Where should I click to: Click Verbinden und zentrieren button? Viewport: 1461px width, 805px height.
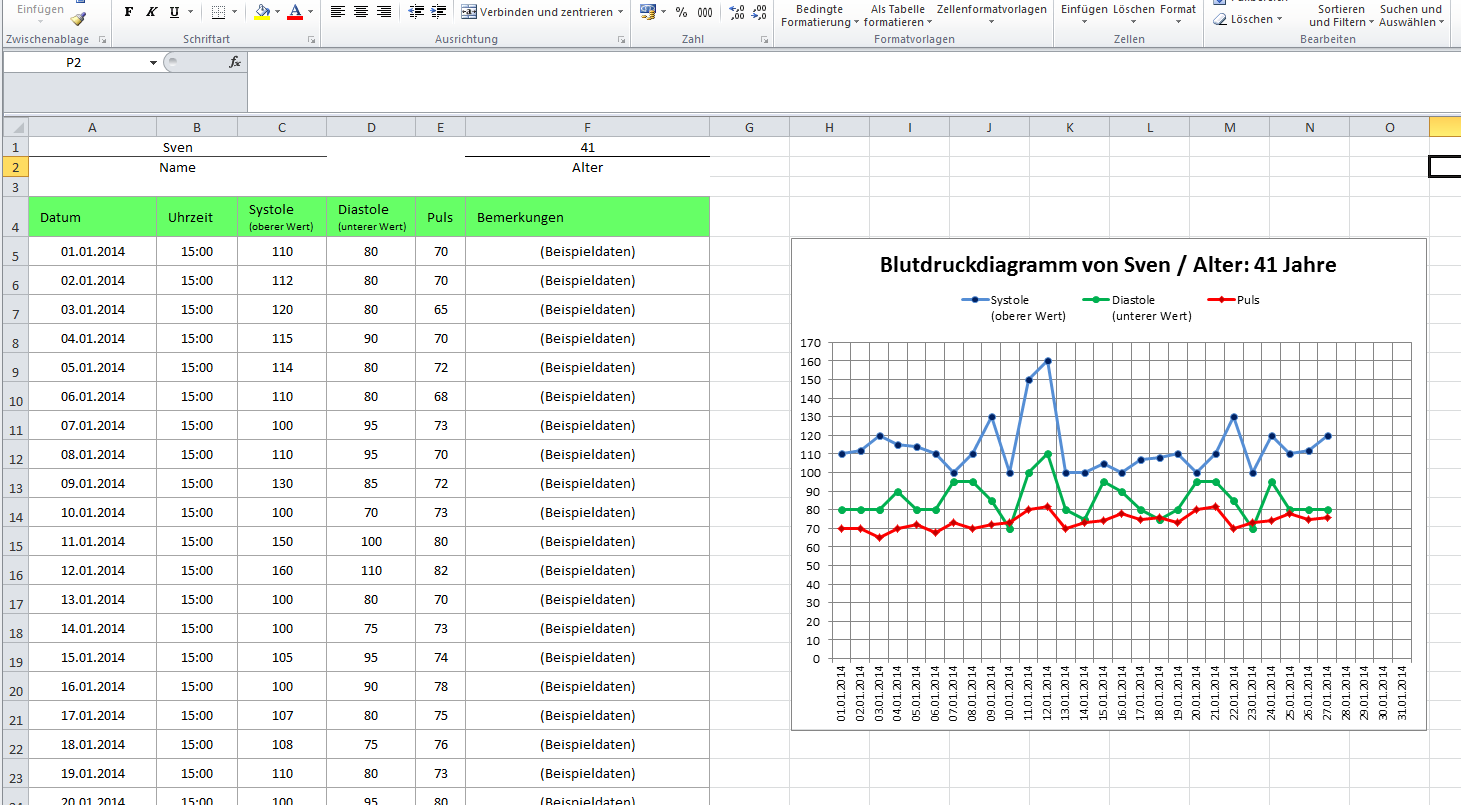[x=537, y=12]
